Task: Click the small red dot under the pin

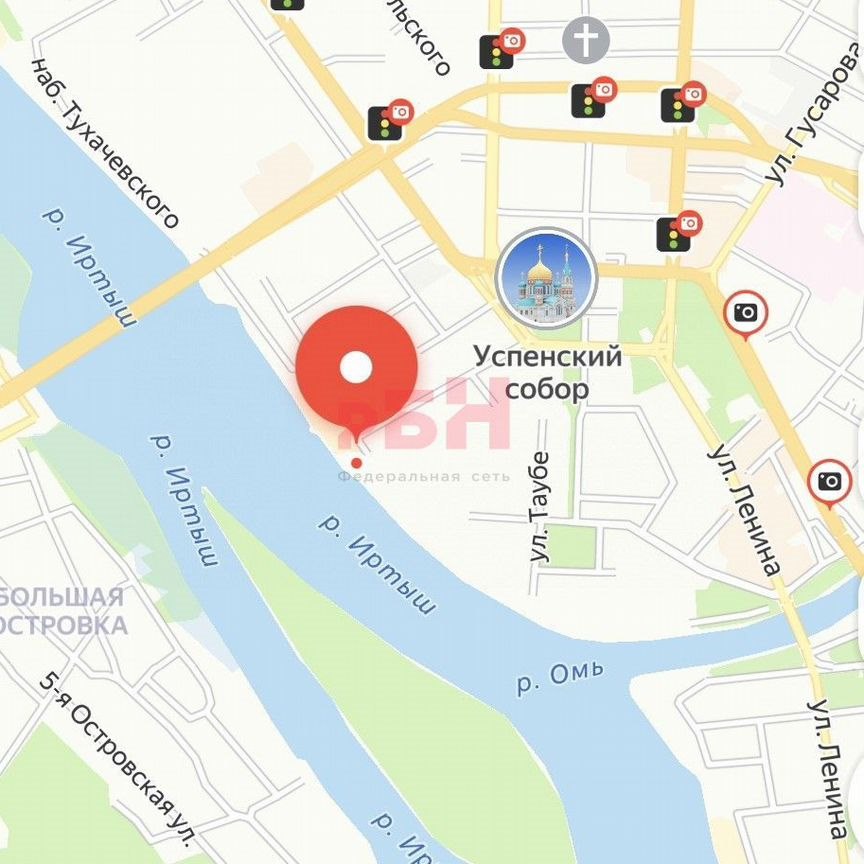Action: coord(357,462)
